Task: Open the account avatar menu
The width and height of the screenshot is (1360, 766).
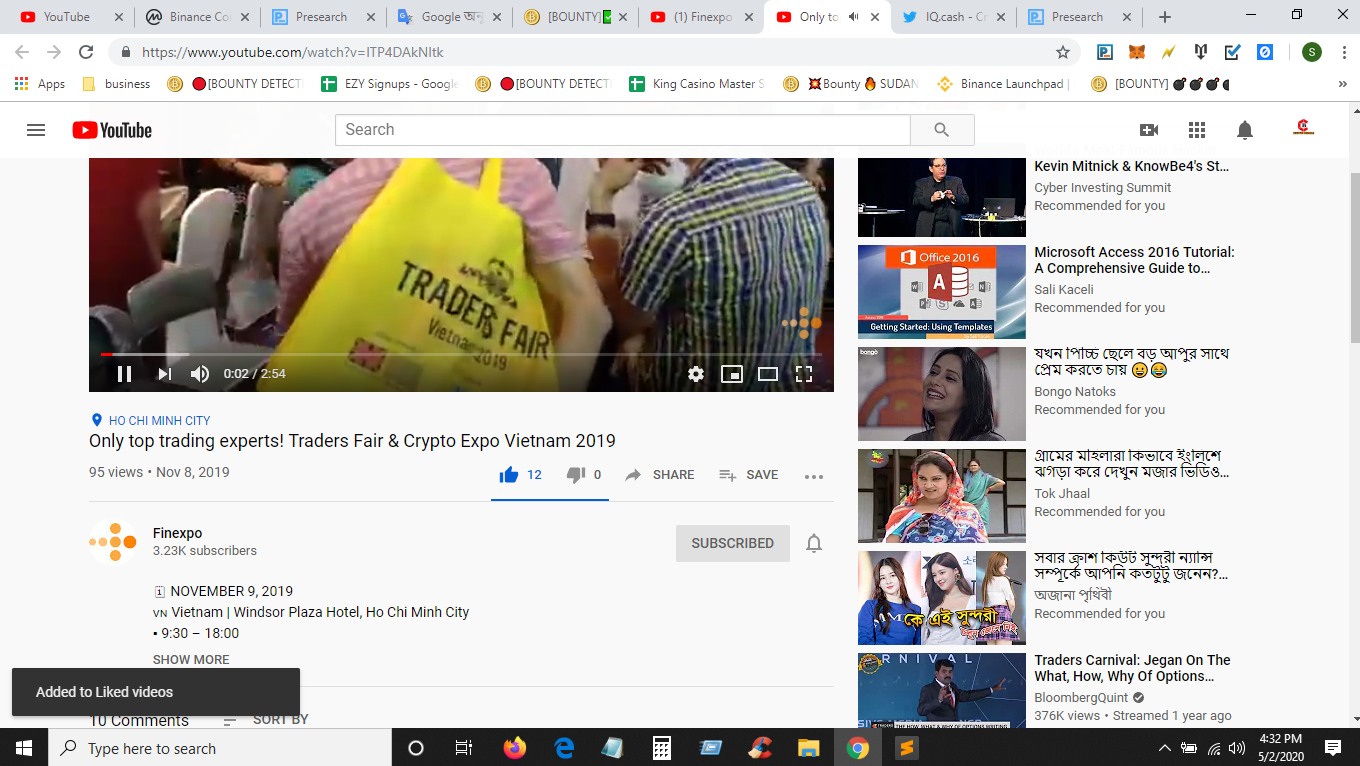Action: [1303, 129]
